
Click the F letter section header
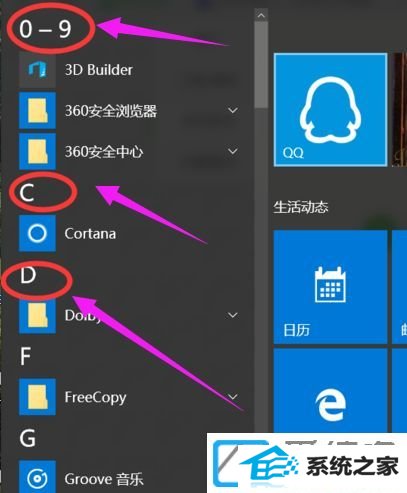(x=26, y=356)
